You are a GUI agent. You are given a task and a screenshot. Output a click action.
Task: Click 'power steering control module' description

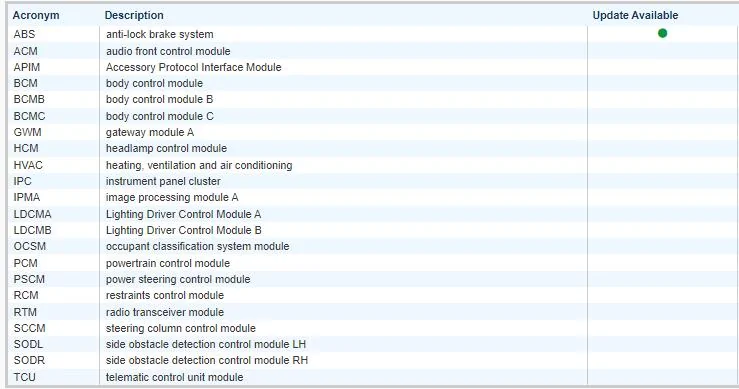click(178, 279)
